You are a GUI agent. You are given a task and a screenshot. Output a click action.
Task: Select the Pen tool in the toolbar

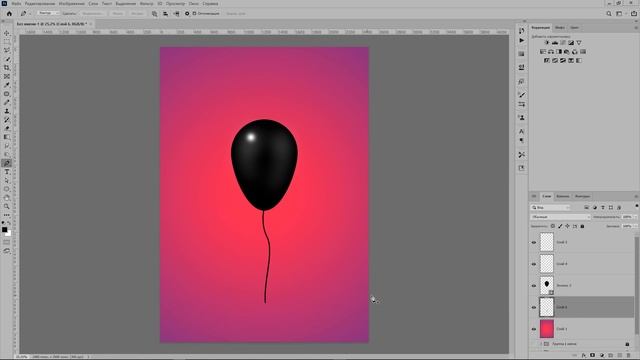click(x=7, y=163)
